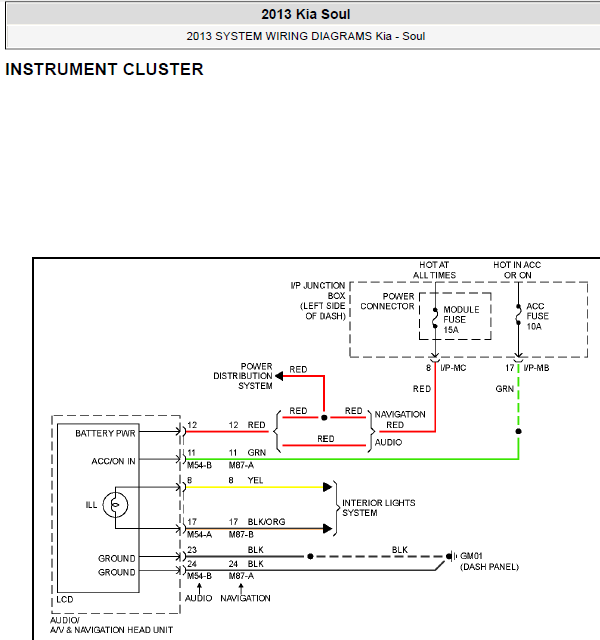Click the "I/P-MB" connector label
The height and width of the screenshot is (640, 600).
tap(536, 368)
